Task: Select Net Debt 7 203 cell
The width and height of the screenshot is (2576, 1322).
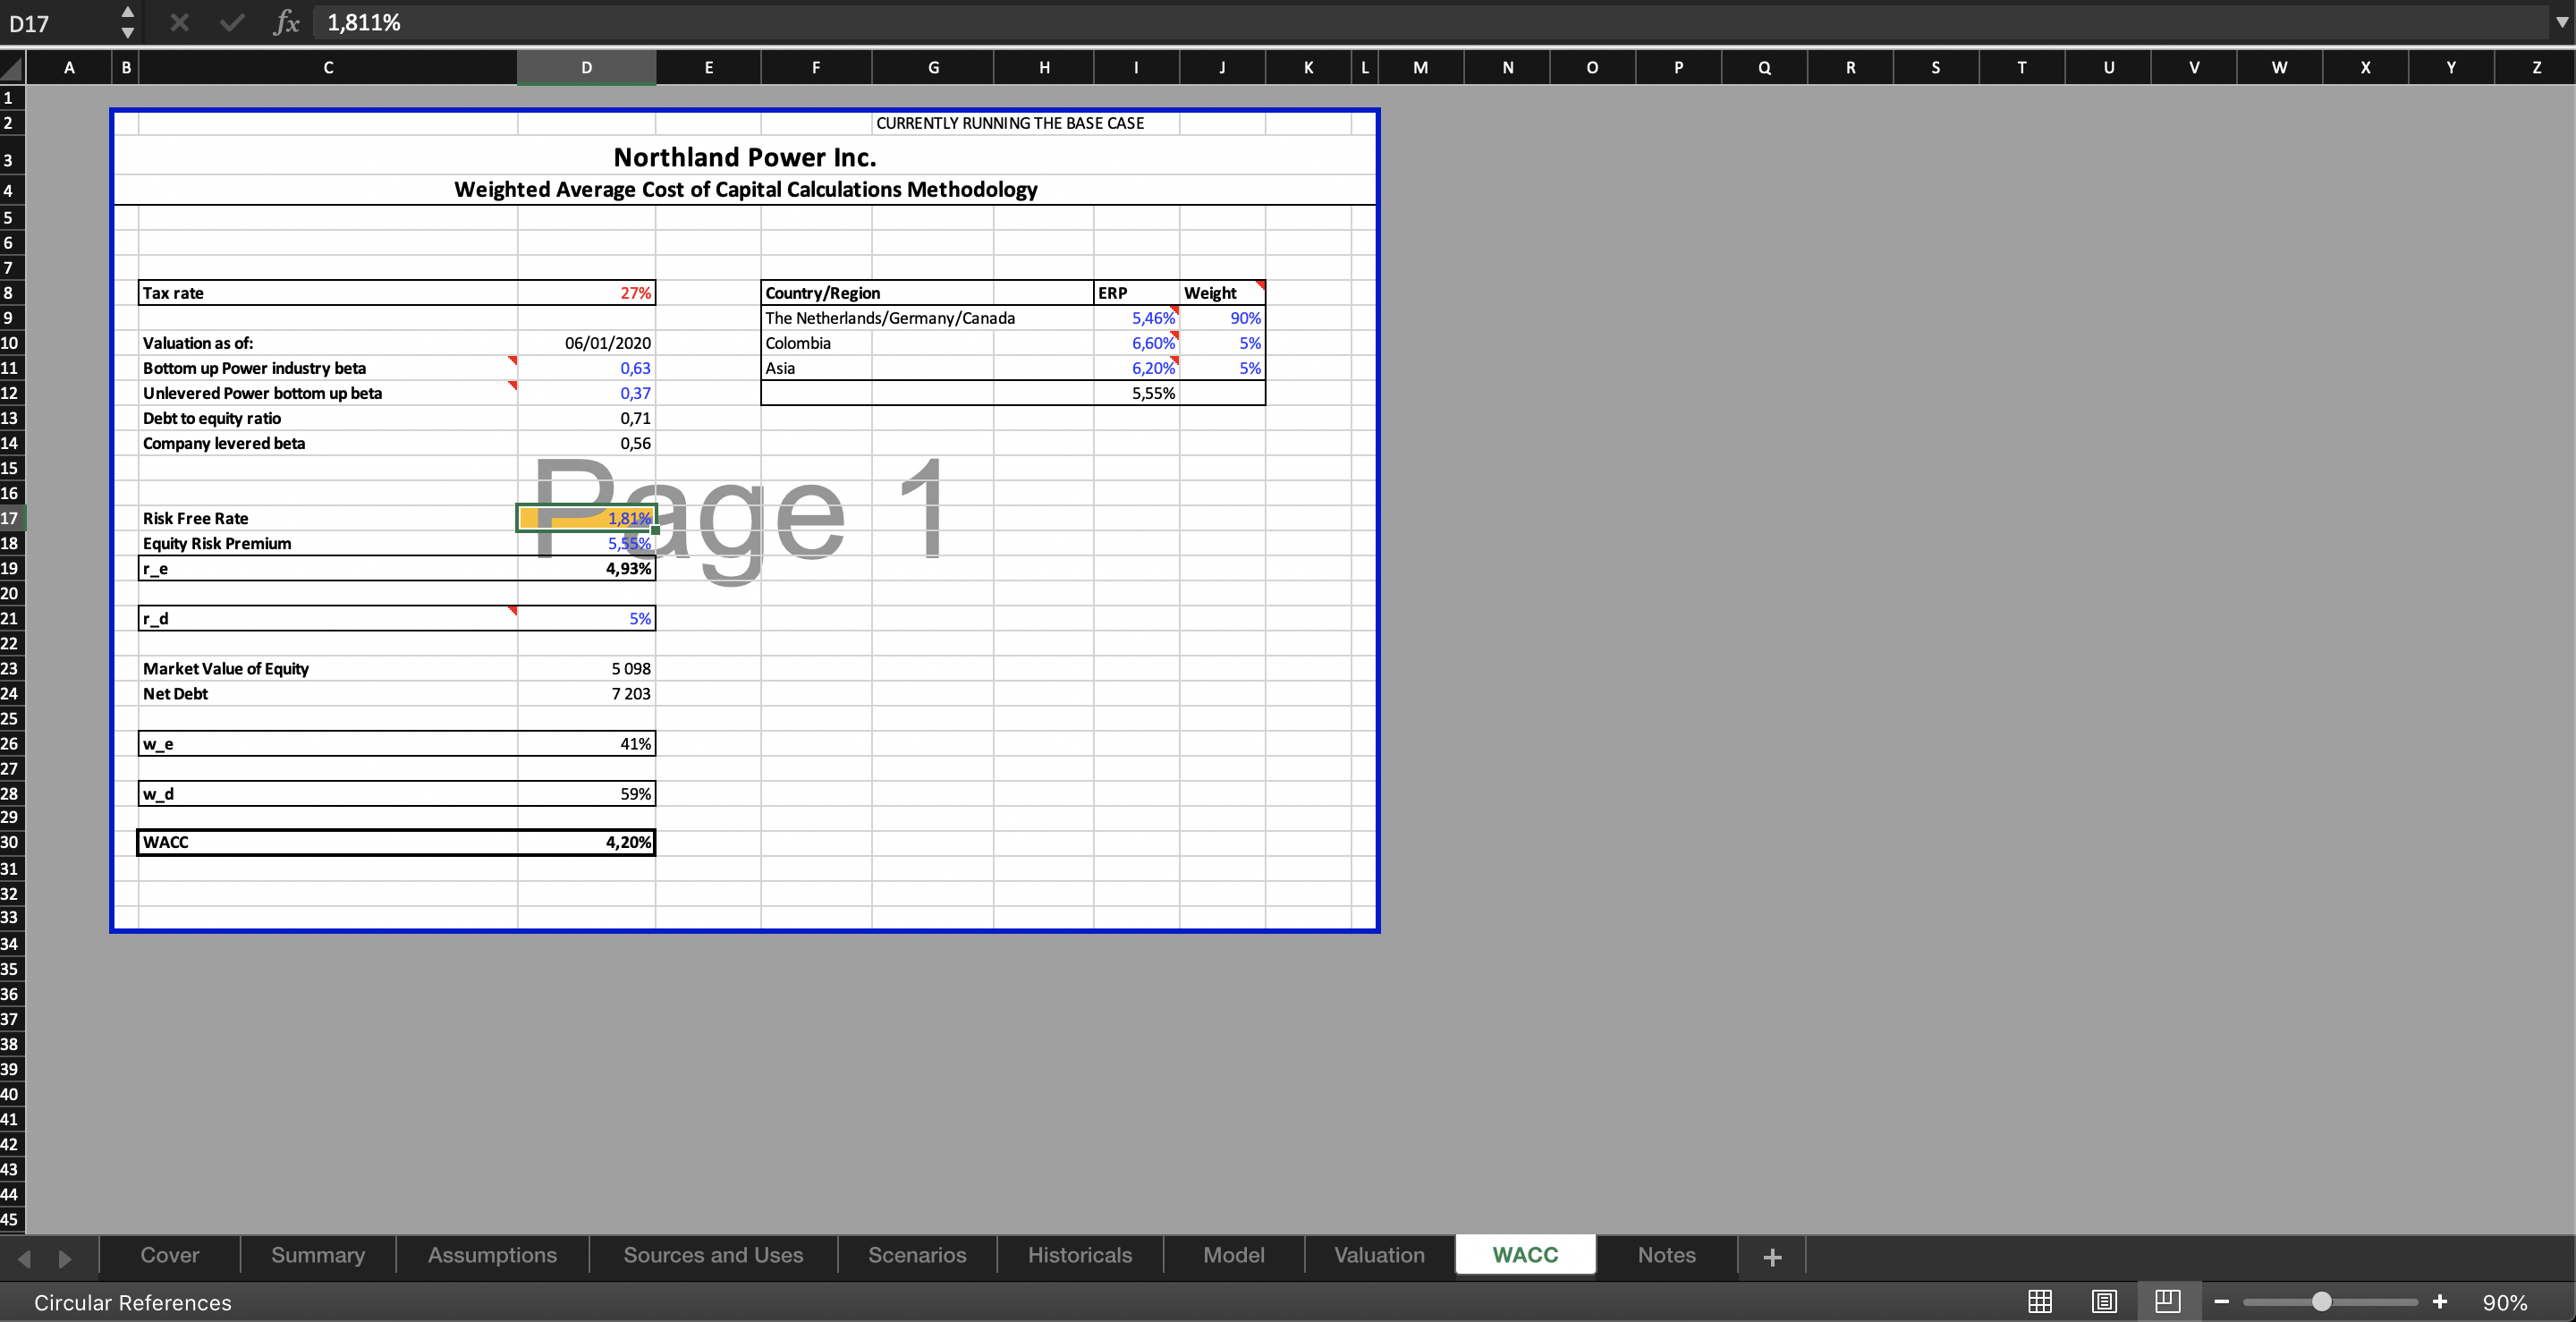Action: pos(586,693)
